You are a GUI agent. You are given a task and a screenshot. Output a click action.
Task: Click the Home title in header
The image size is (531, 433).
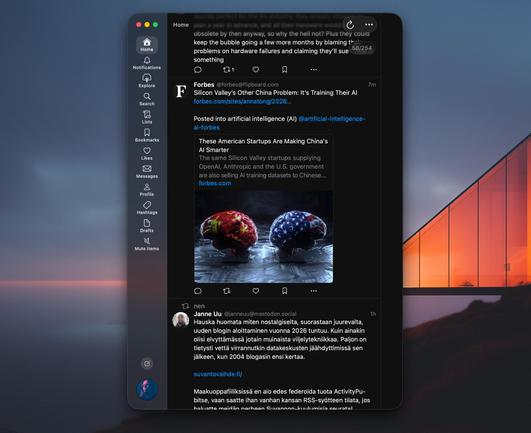[181, 25]
